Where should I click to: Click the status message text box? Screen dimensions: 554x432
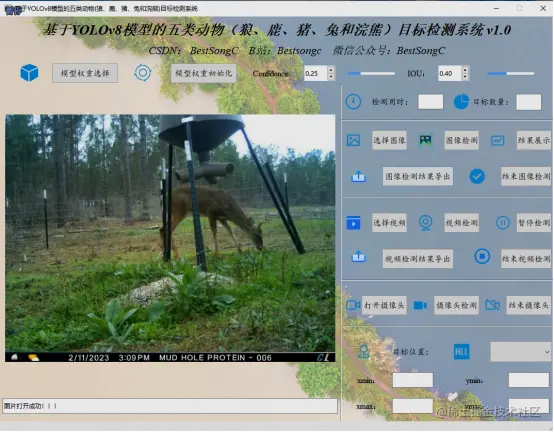point(170,406)
